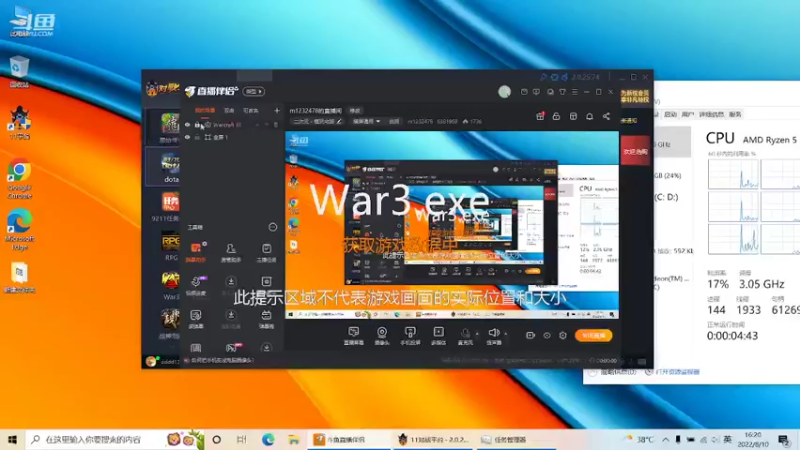Image resolution: width=800 pixels, height=450 pixels.
Task: Open File Explorer from the taskbar
Action: pos(294,439)
